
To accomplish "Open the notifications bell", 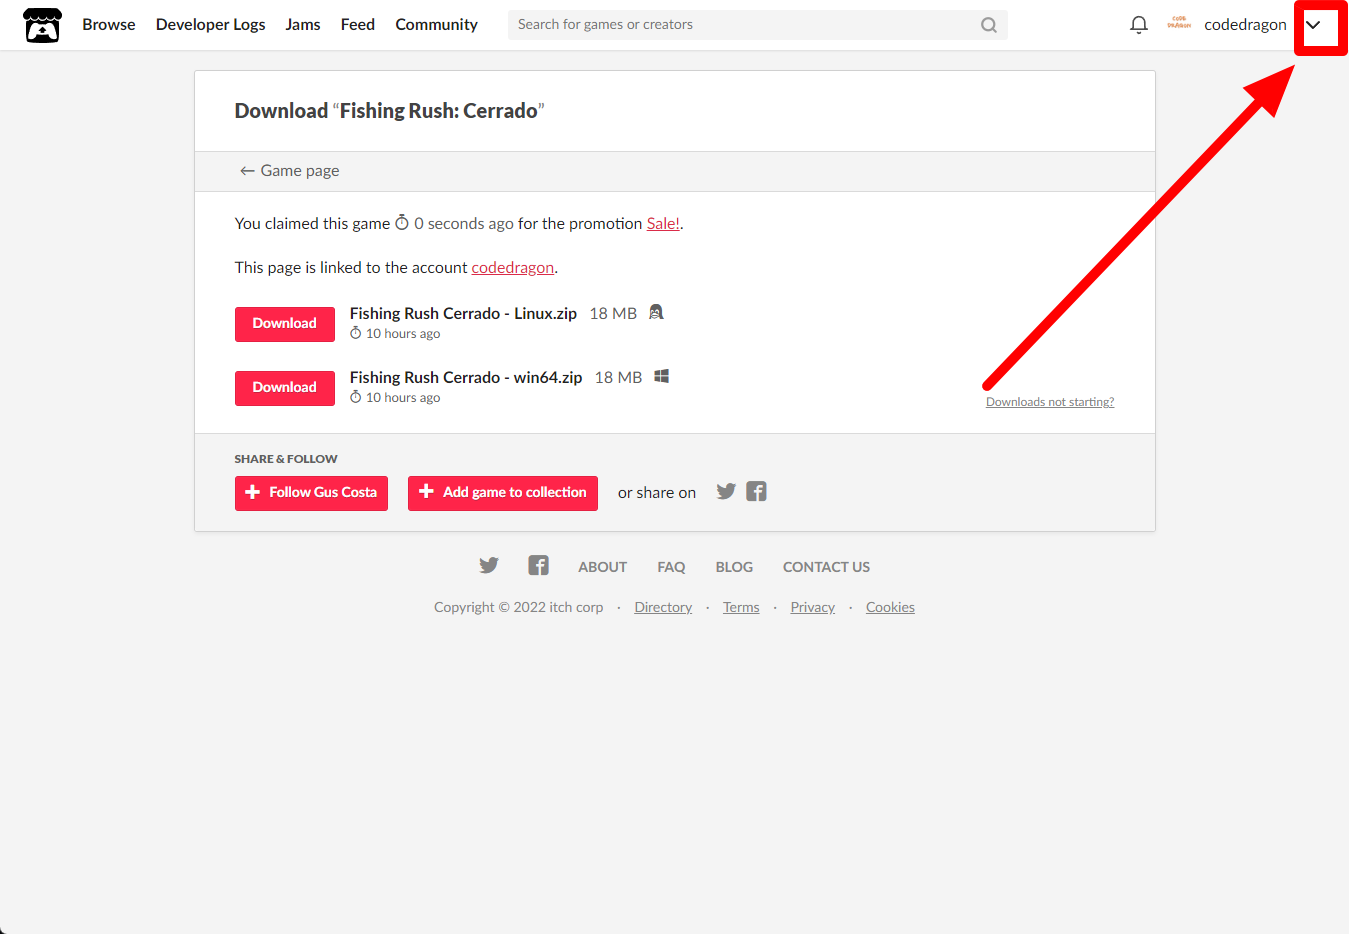I will [1138, 25].
